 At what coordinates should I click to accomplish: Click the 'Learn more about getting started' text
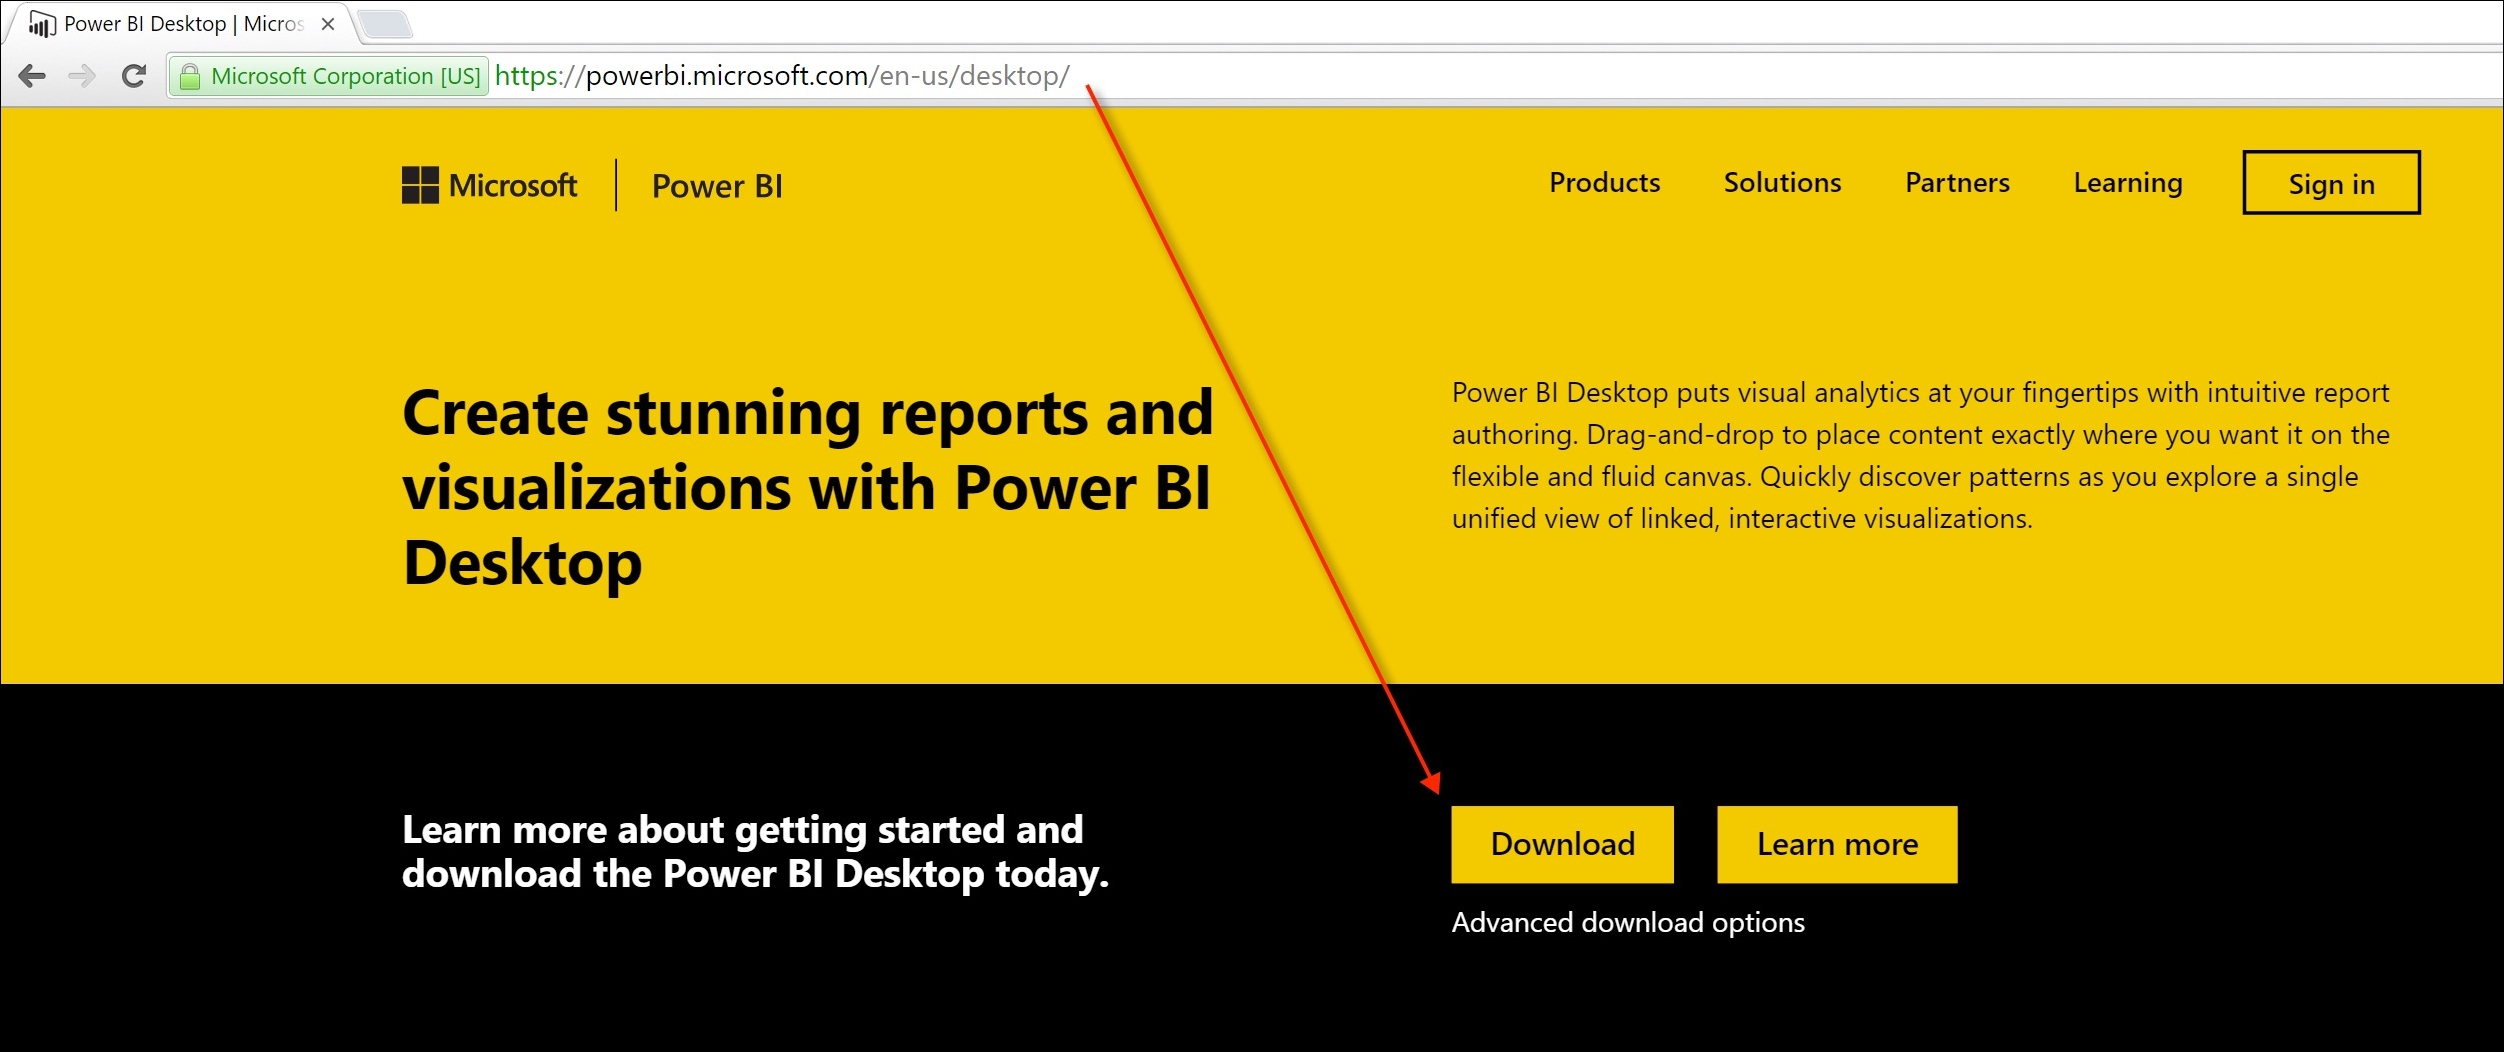(x=755, y=851)
